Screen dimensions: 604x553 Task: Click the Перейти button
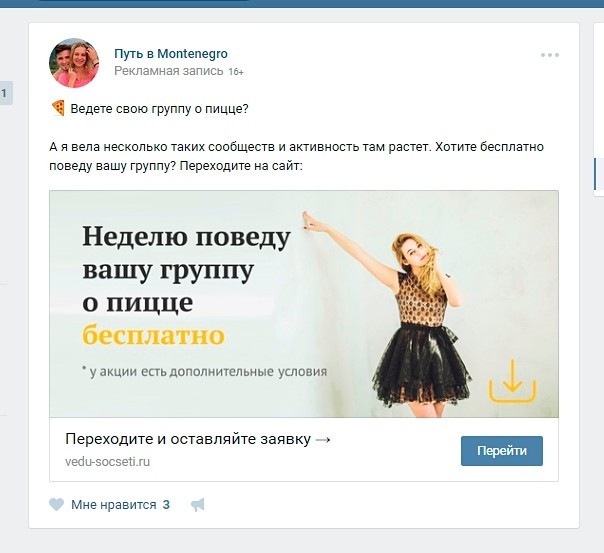click(x=502, y=451)
